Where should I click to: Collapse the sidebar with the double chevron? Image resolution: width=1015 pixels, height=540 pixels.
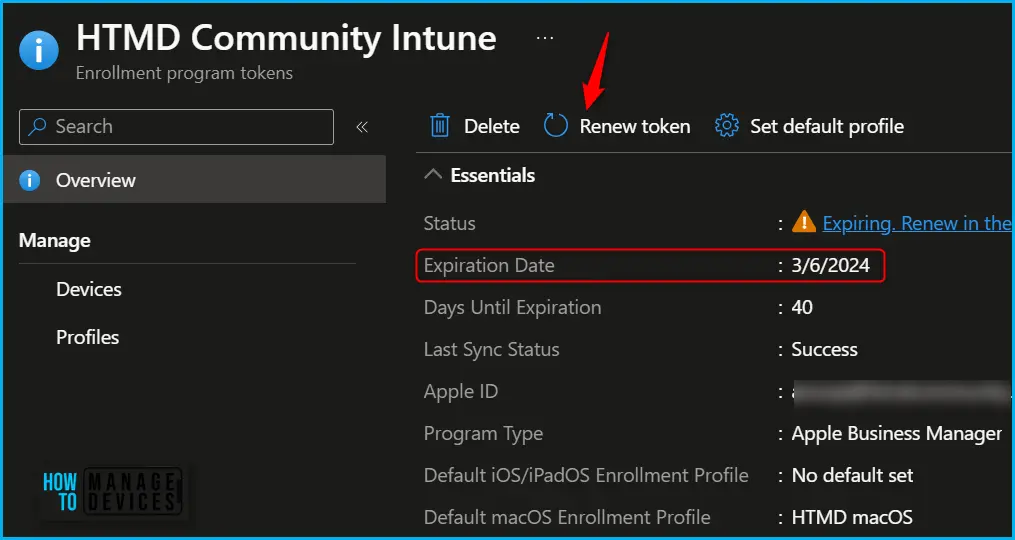362,127
